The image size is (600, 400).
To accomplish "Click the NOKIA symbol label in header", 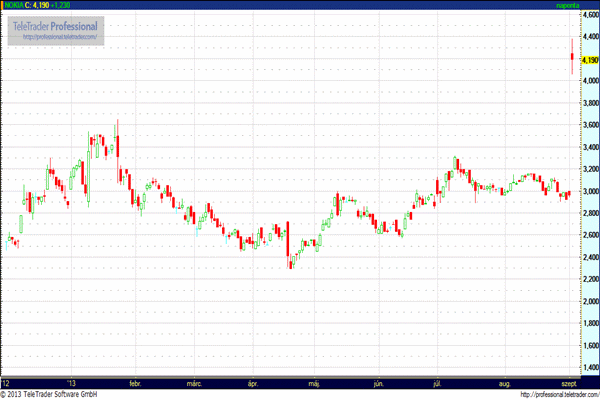I will click(x=15, y=6).
